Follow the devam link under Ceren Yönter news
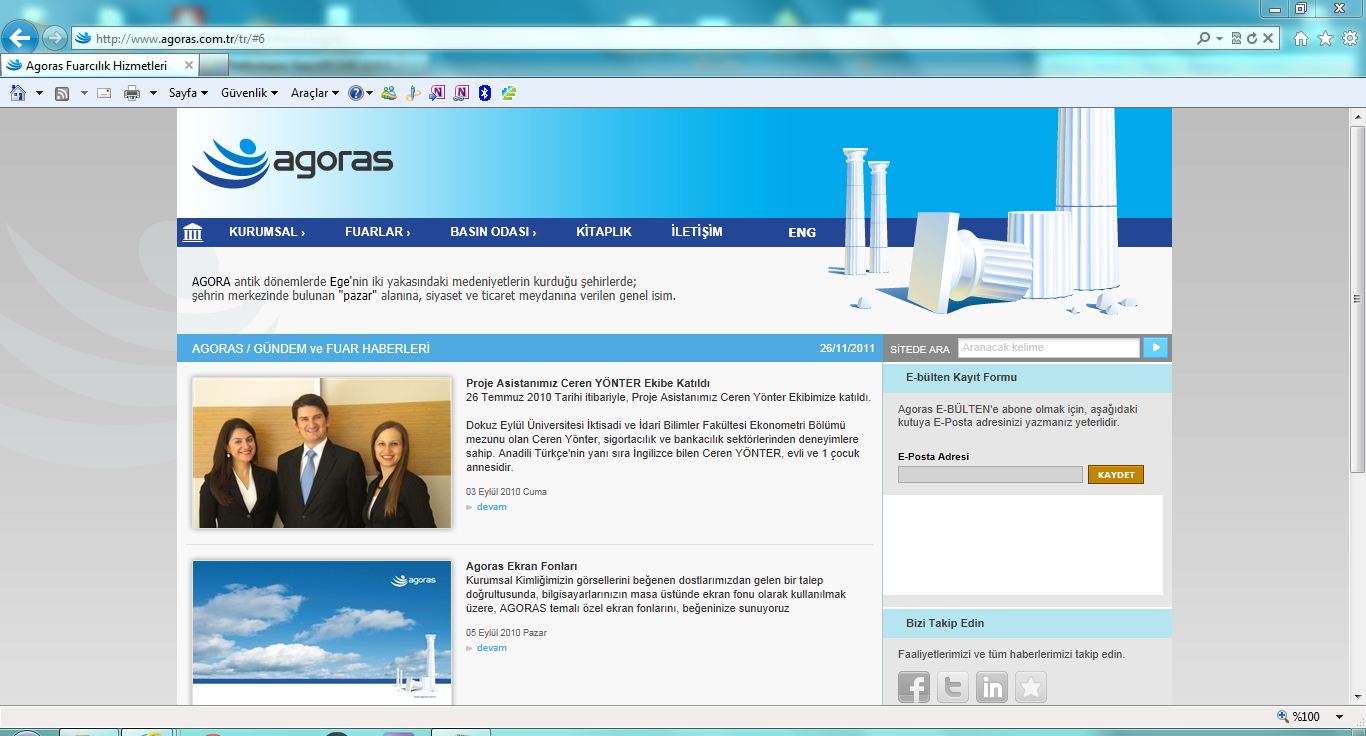Screen dimensions: 1366x736 click(491, 507)
